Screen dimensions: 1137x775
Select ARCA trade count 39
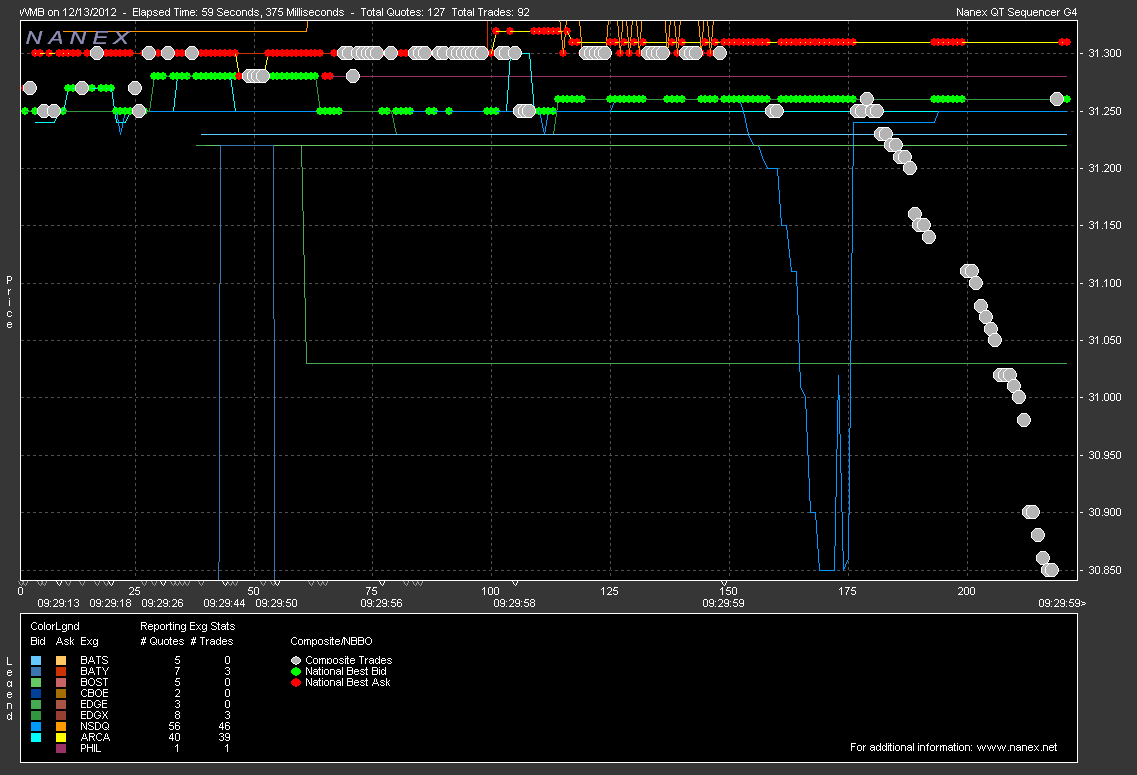pyautogui.click(x=224, y=737)
